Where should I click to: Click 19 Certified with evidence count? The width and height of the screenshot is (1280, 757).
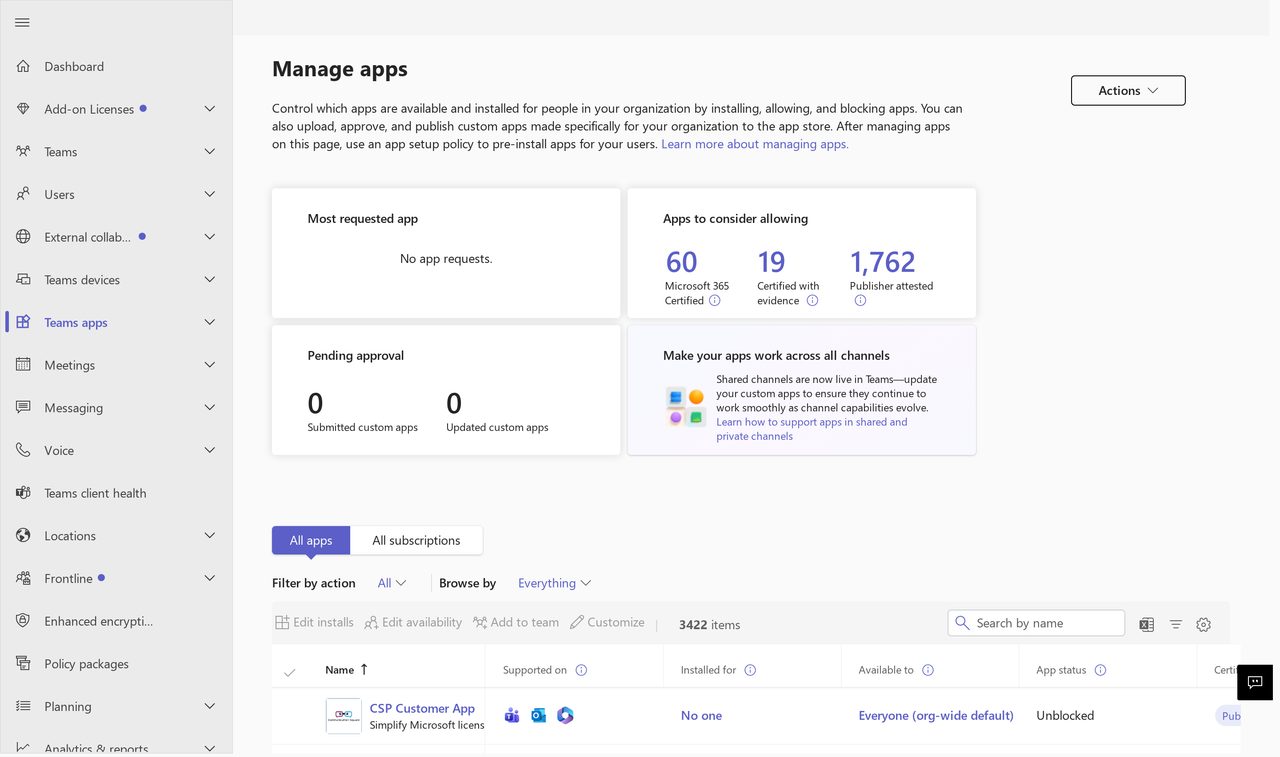[771, 262]
